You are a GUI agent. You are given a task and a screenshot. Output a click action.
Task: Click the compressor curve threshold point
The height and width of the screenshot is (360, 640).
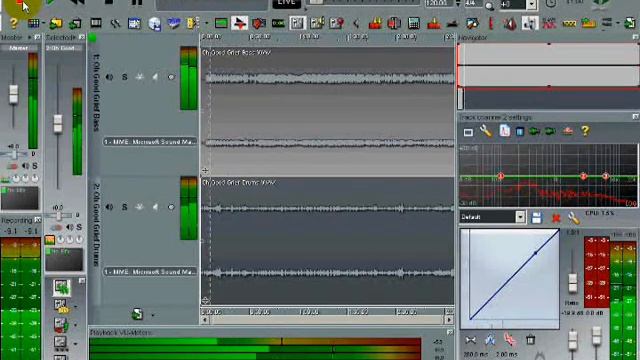tap(536, 253)
